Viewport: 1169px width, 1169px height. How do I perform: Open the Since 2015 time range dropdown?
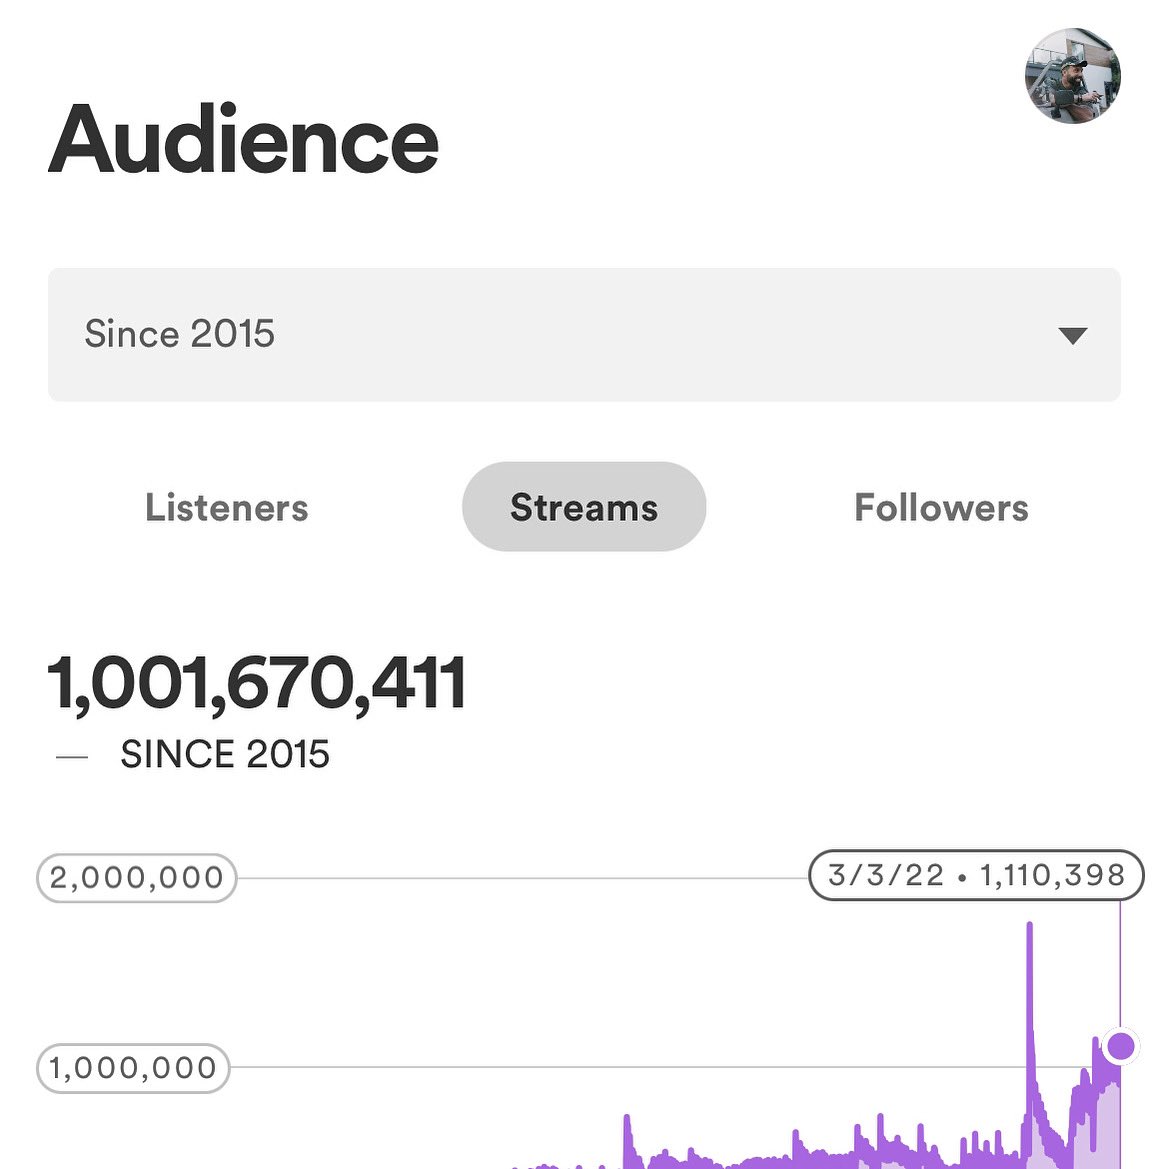pyautogui.click(x=584, y=335)
